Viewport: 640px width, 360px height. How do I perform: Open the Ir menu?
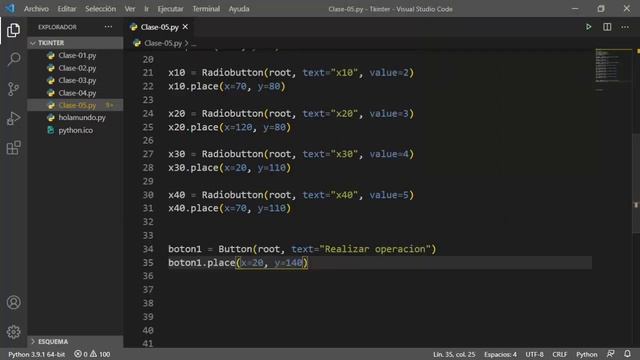pos(146,9)
